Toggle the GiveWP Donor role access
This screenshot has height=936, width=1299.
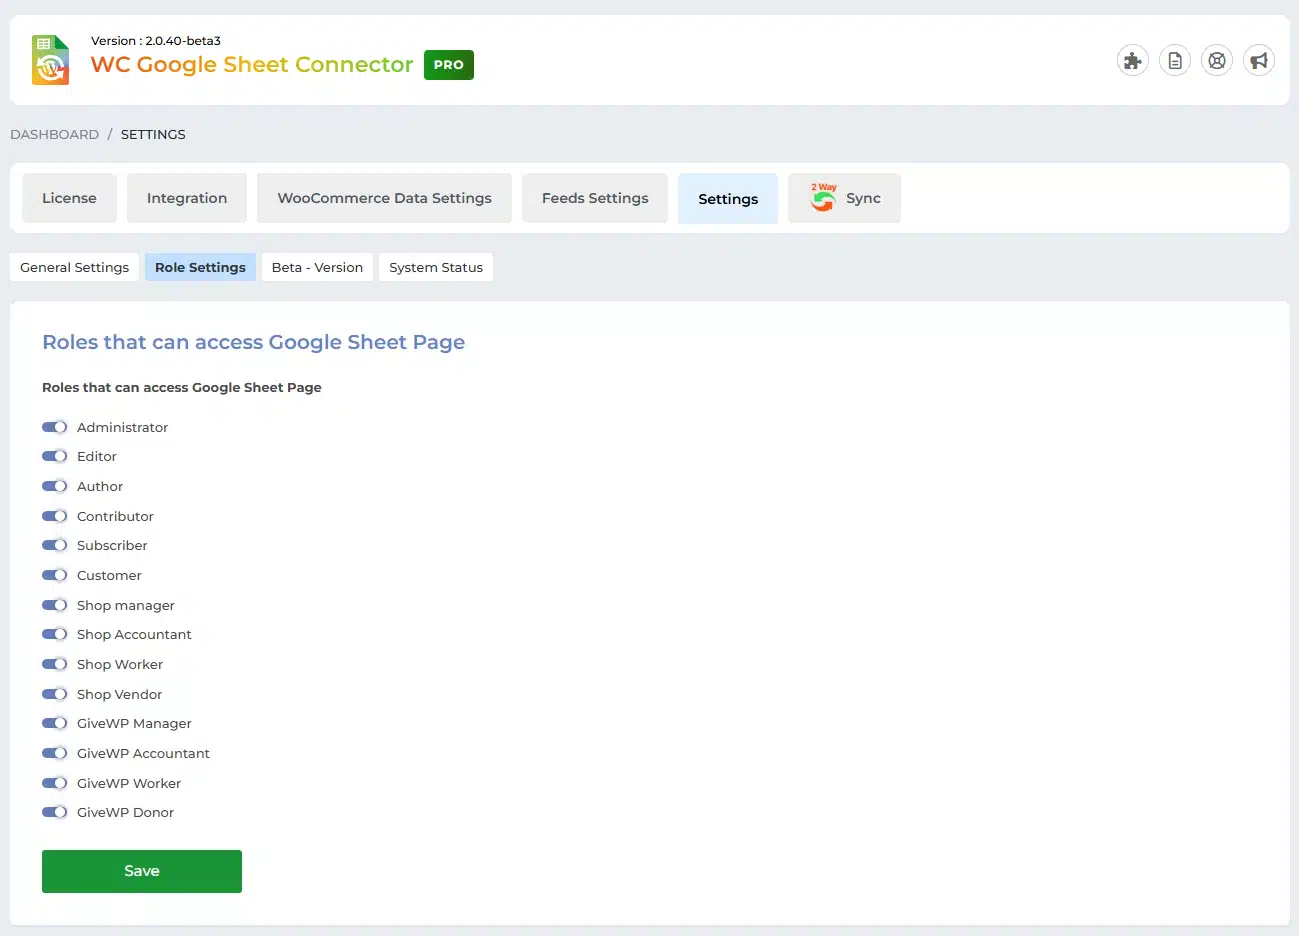click(x=54, y=813)
